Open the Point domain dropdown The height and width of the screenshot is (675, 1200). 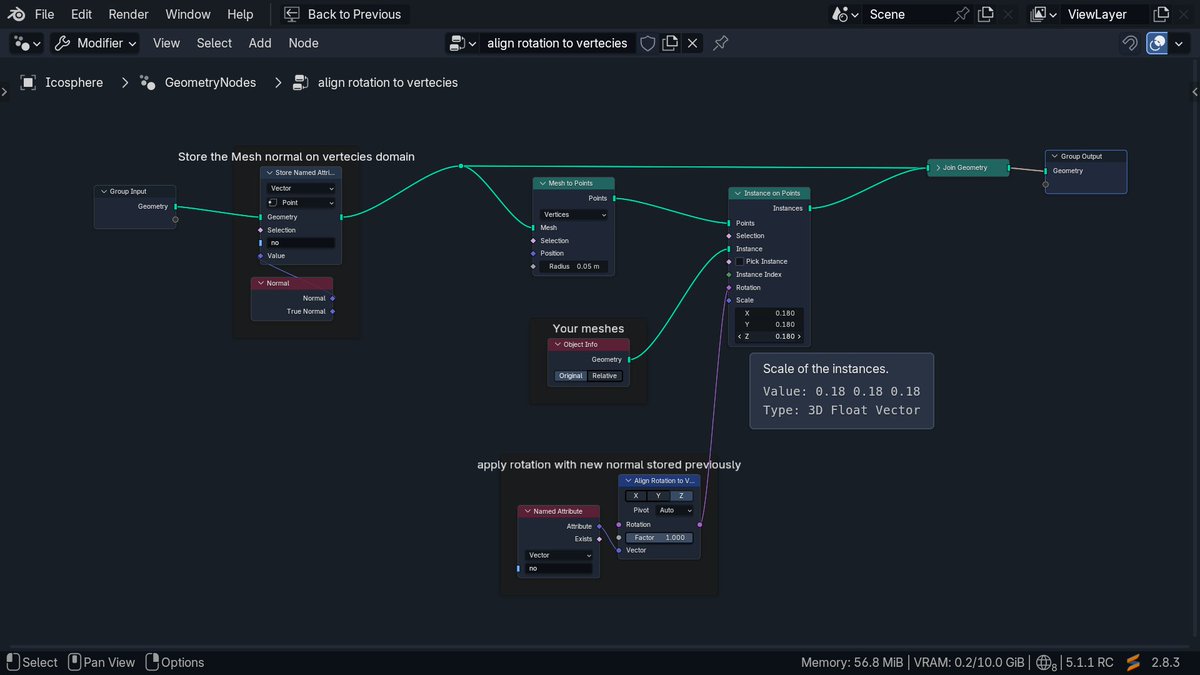301,202
